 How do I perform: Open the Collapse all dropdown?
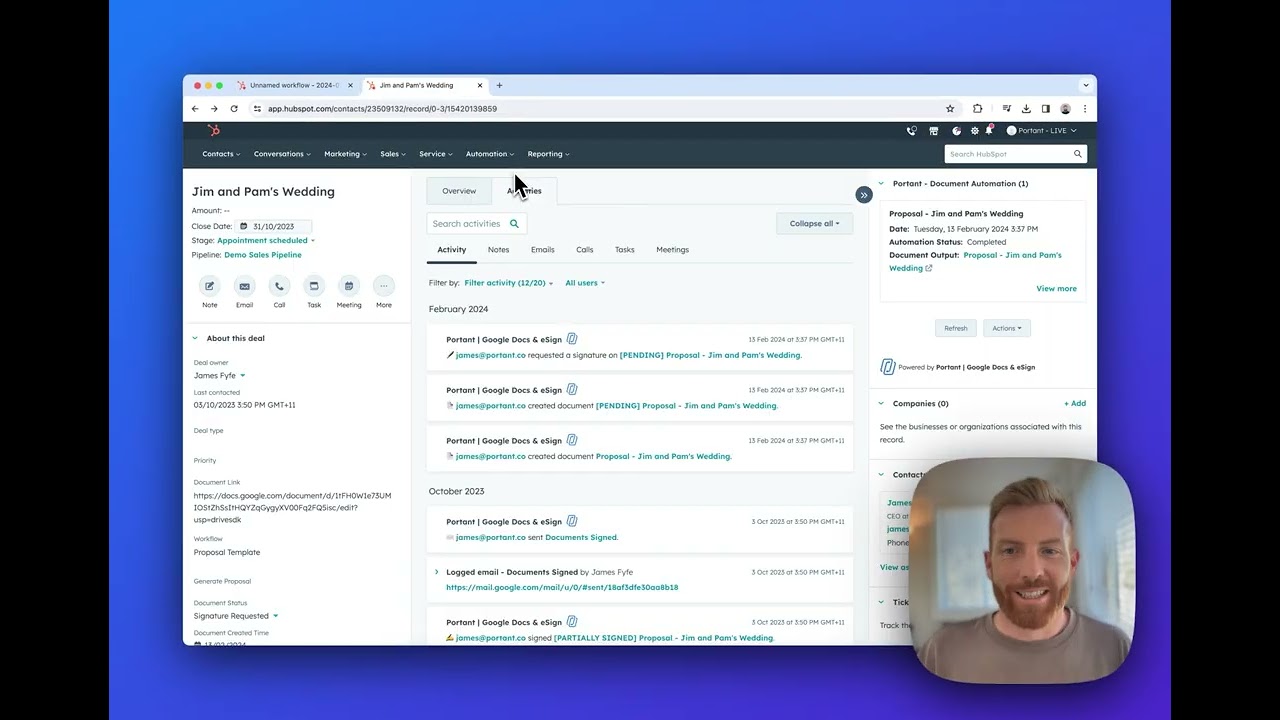pos(815,224)
